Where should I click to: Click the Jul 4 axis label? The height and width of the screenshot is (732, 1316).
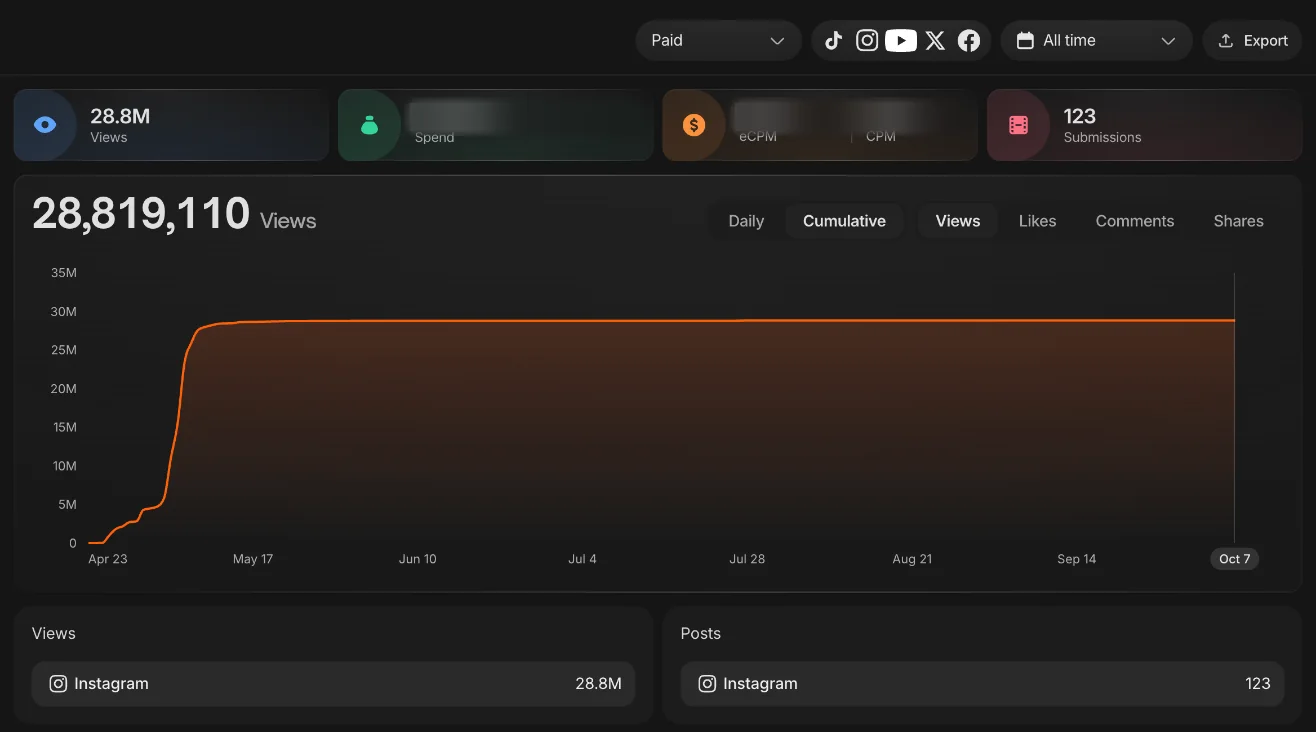coord(582,559)
